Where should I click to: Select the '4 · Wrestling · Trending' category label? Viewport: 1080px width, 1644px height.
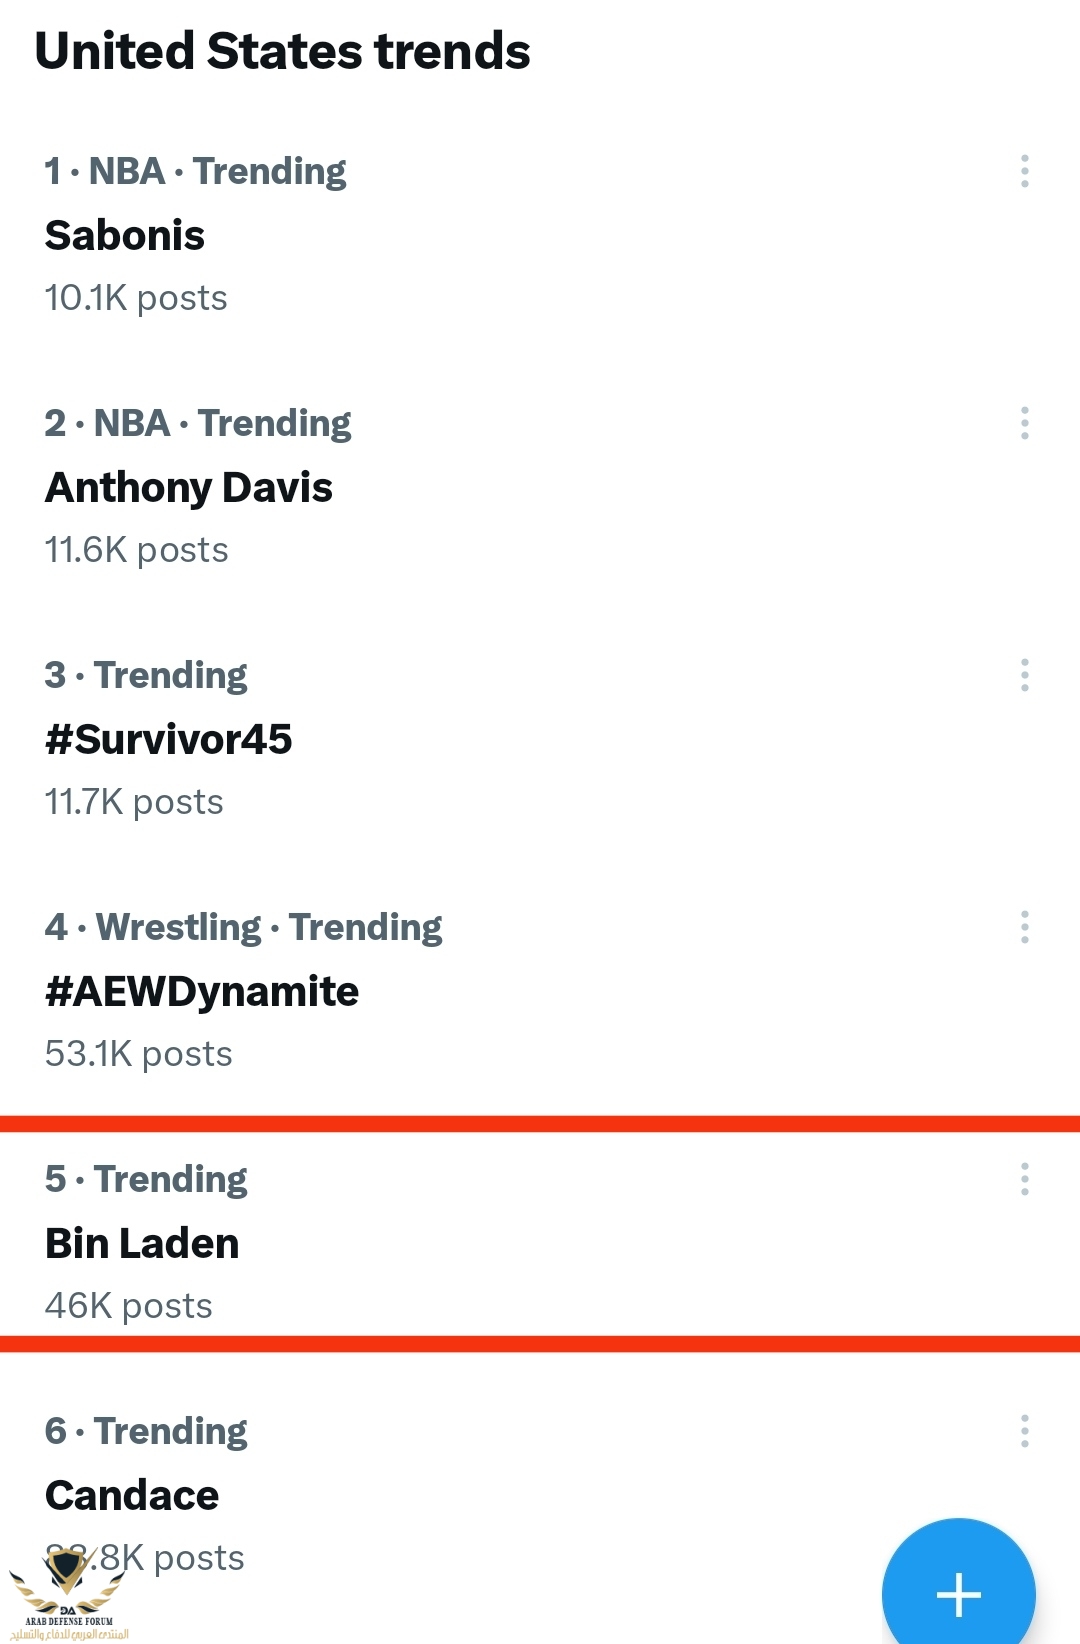pos(243,928)
